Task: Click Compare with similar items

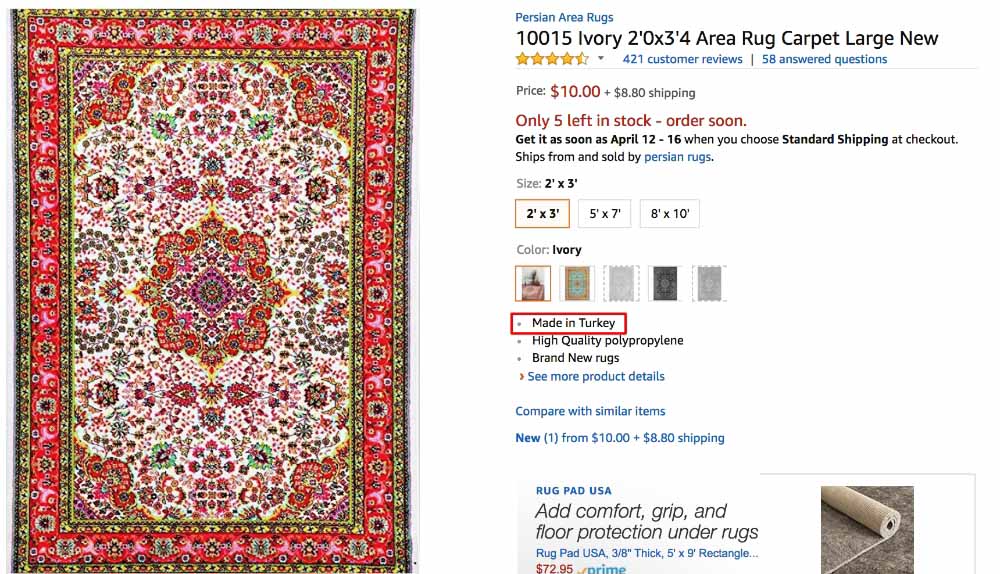Action: 590,411
